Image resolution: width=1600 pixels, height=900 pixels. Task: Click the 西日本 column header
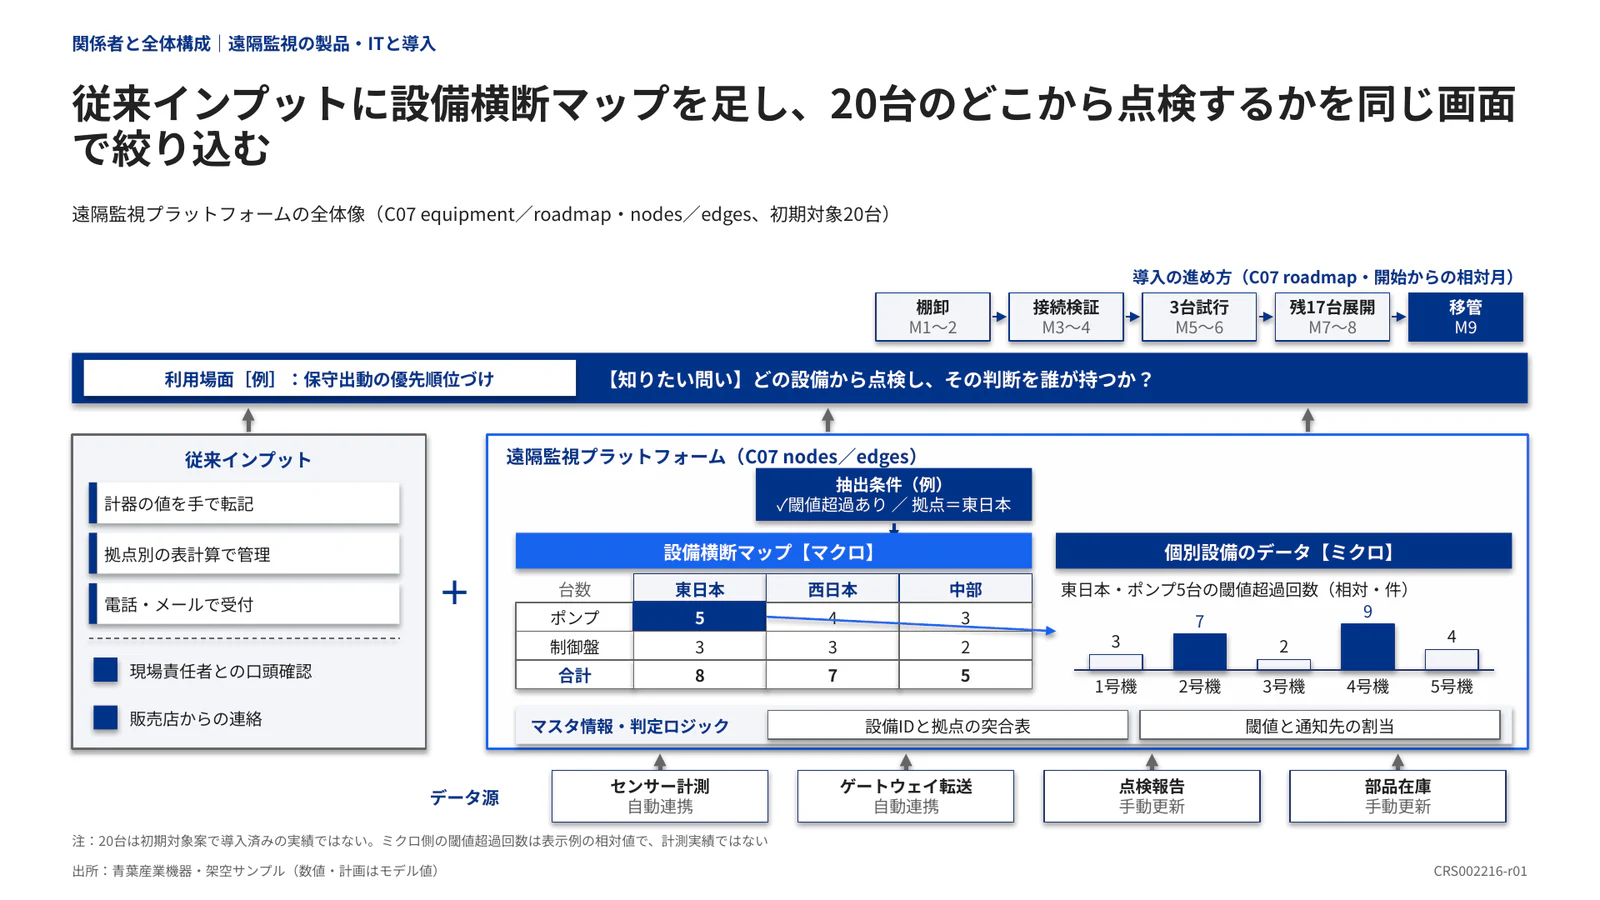pyautogui.click(x=832, y=589)
